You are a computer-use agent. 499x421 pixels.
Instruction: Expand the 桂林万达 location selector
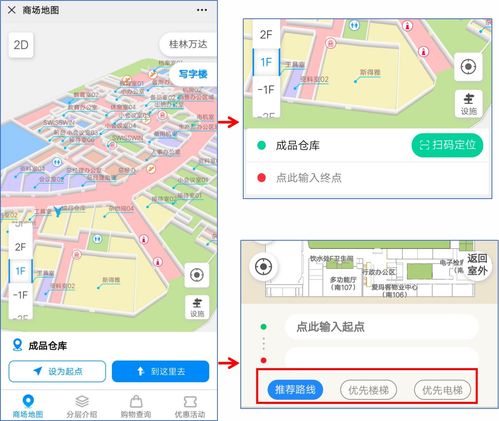pyautogui.click(x=188, y=44)
